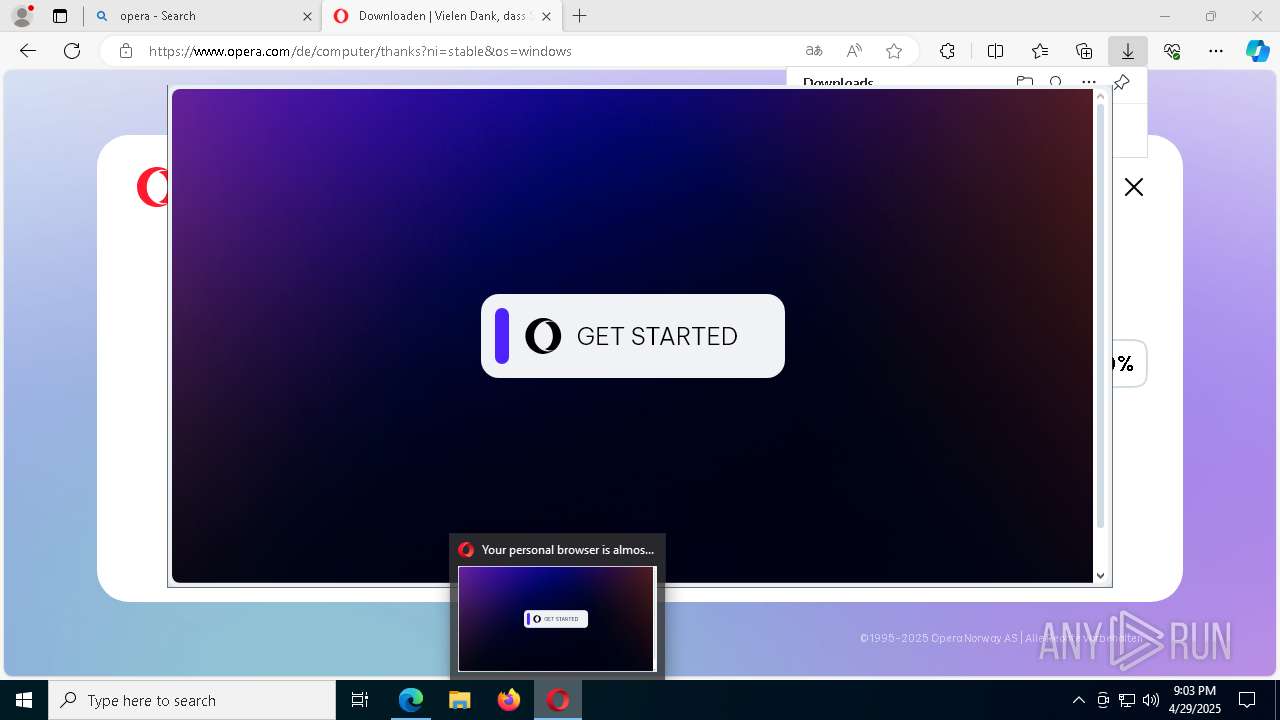Click the Opera logo inside GET STARTED
The width and height of the screenshot is (1280, 720).
pos(543,336)
